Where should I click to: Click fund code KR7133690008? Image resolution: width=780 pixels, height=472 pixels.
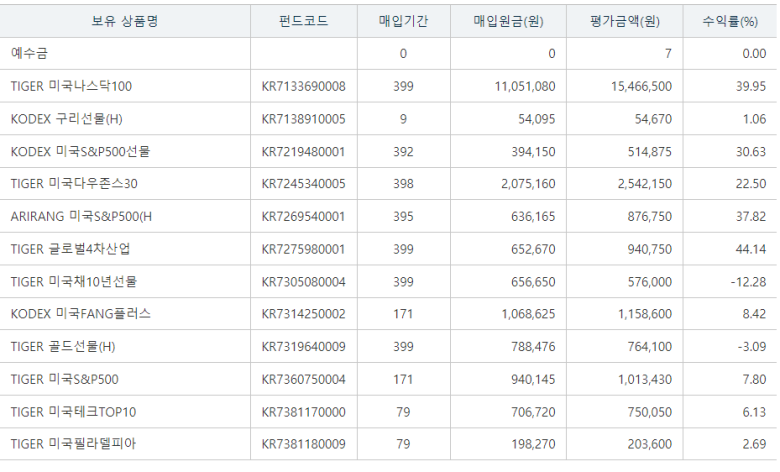(303, 86)
